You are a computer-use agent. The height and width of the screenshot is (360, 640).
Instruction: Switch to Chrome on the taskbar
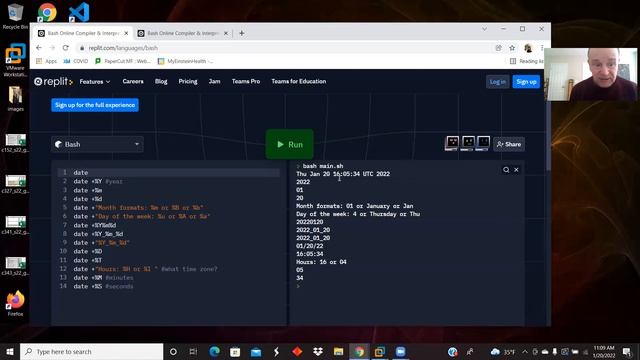pos(359,351)
